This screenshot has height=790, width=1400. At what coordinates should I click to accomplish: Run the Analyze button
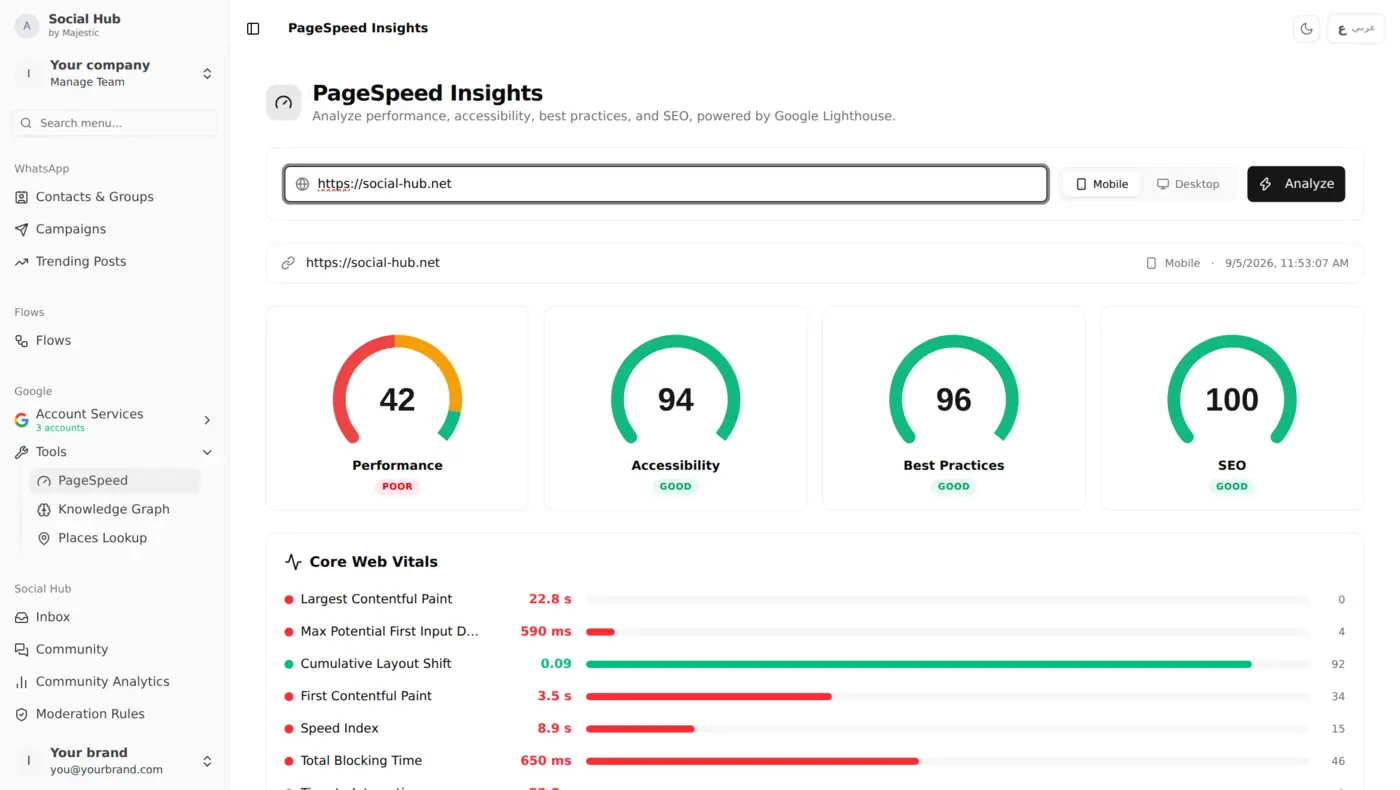coord(1296,184)
